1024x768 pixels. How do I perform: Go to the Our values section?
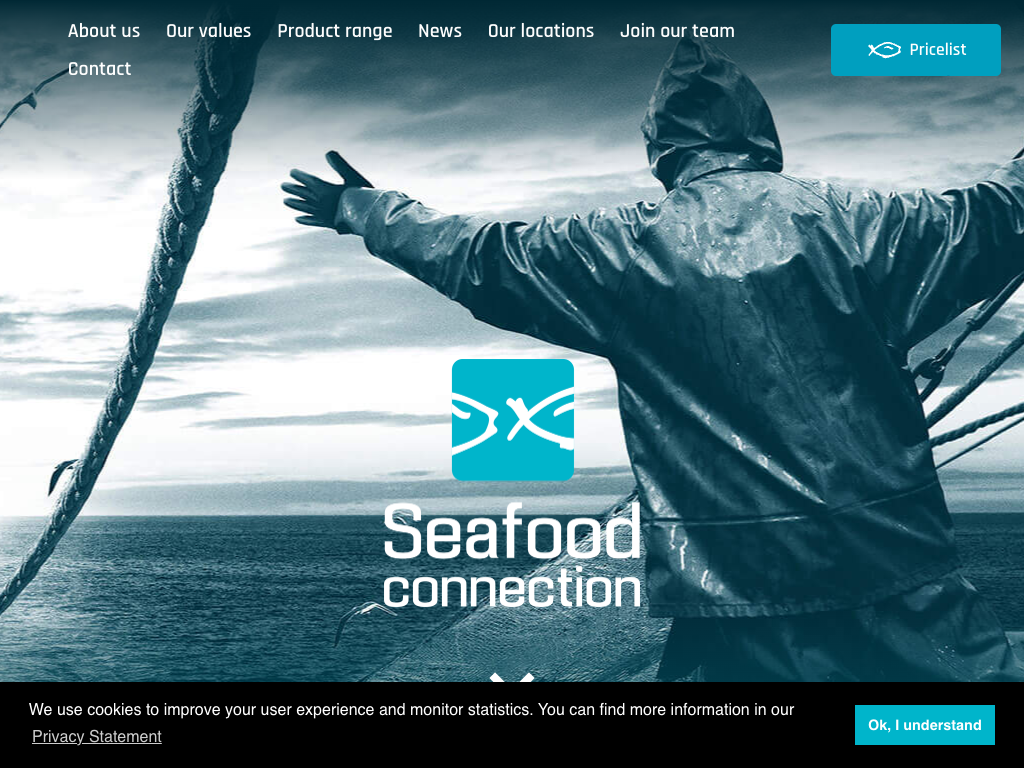[208, 31]
